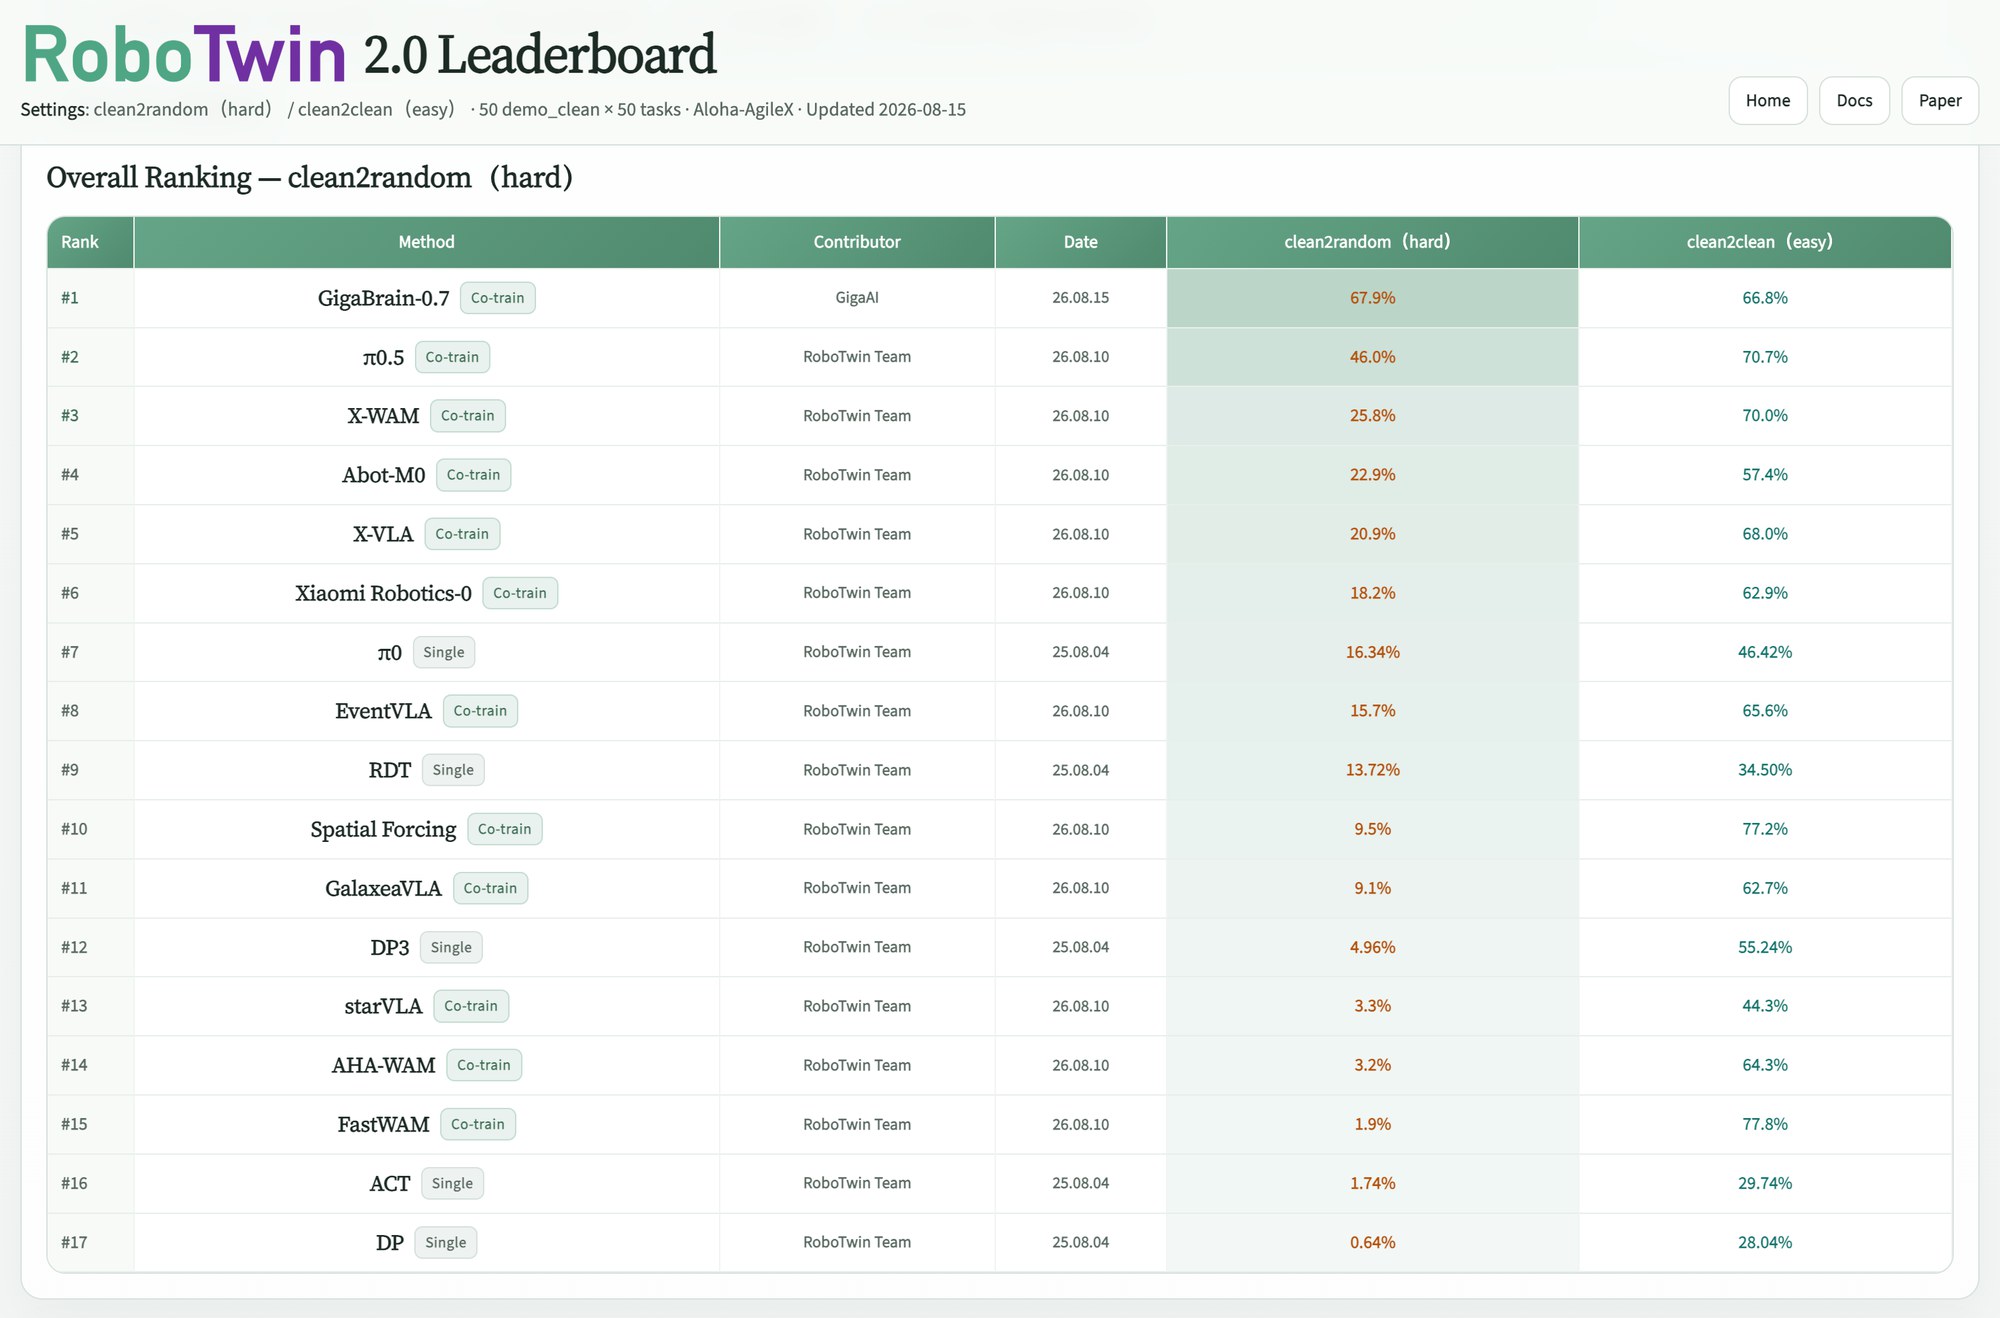The height and width of the screenshot is (1318, 2000).
Task: Sort by clean2random (hard) column header
Action: [1372, 242]
